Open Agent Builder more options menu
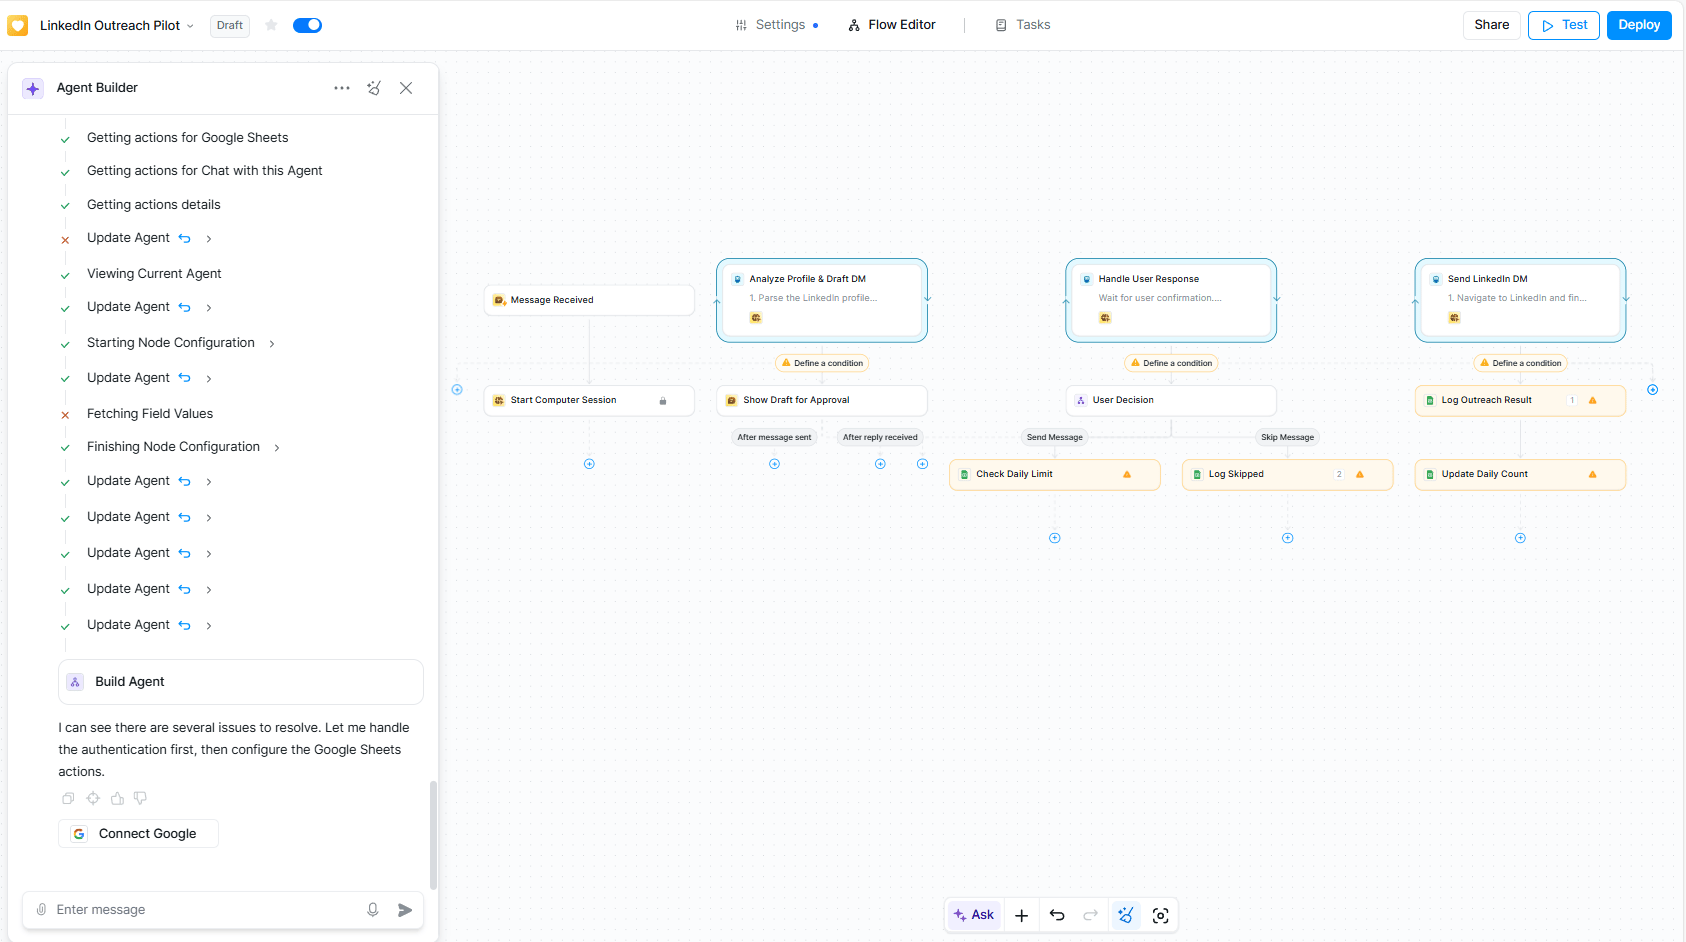This screenshot has width=1686, height=942. [342, 88]
